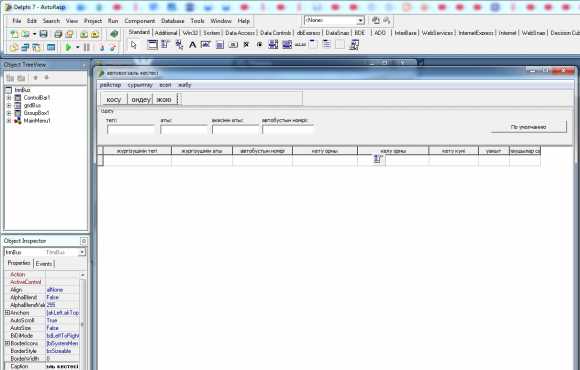The image size is (580, 370).
Task: Click the 'тегі' search input field
Action: 131,129
